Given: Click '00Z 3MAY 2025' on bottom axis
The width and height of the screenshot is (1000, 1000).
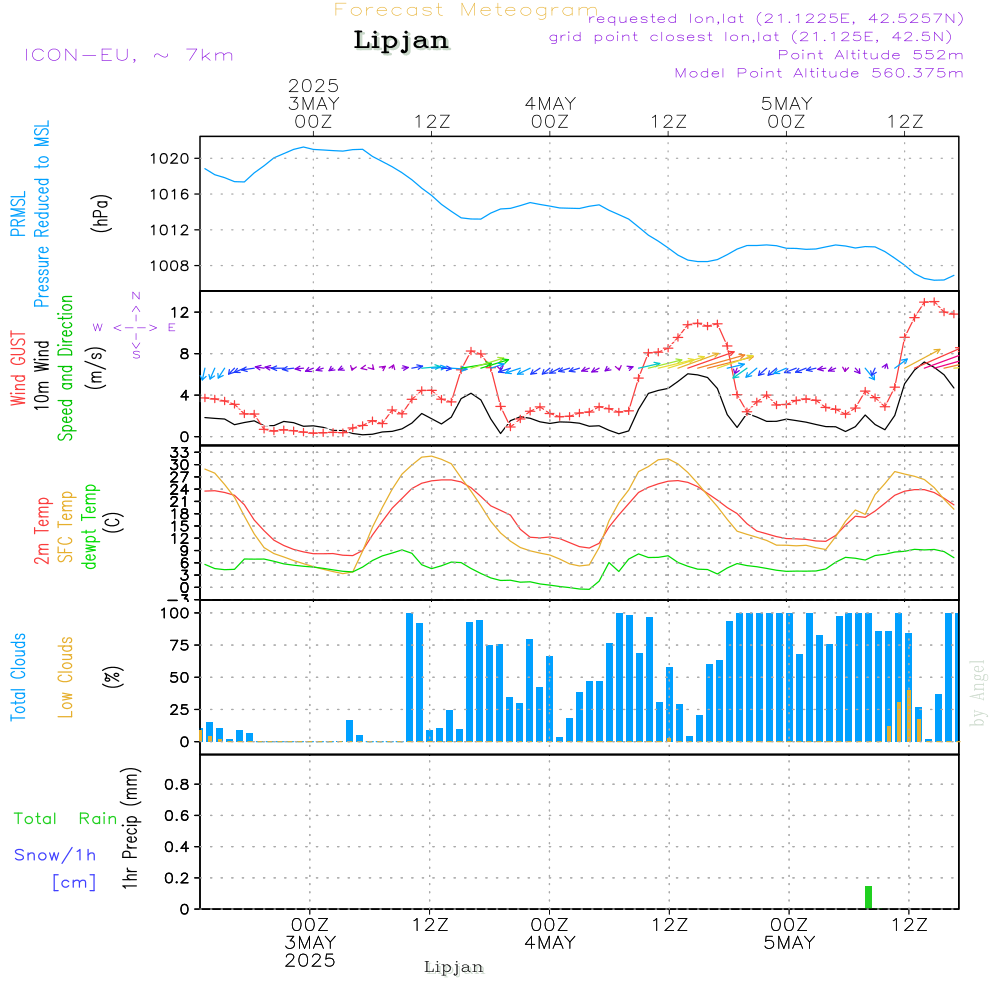Looking at the screenshot, I should point(310,943).
